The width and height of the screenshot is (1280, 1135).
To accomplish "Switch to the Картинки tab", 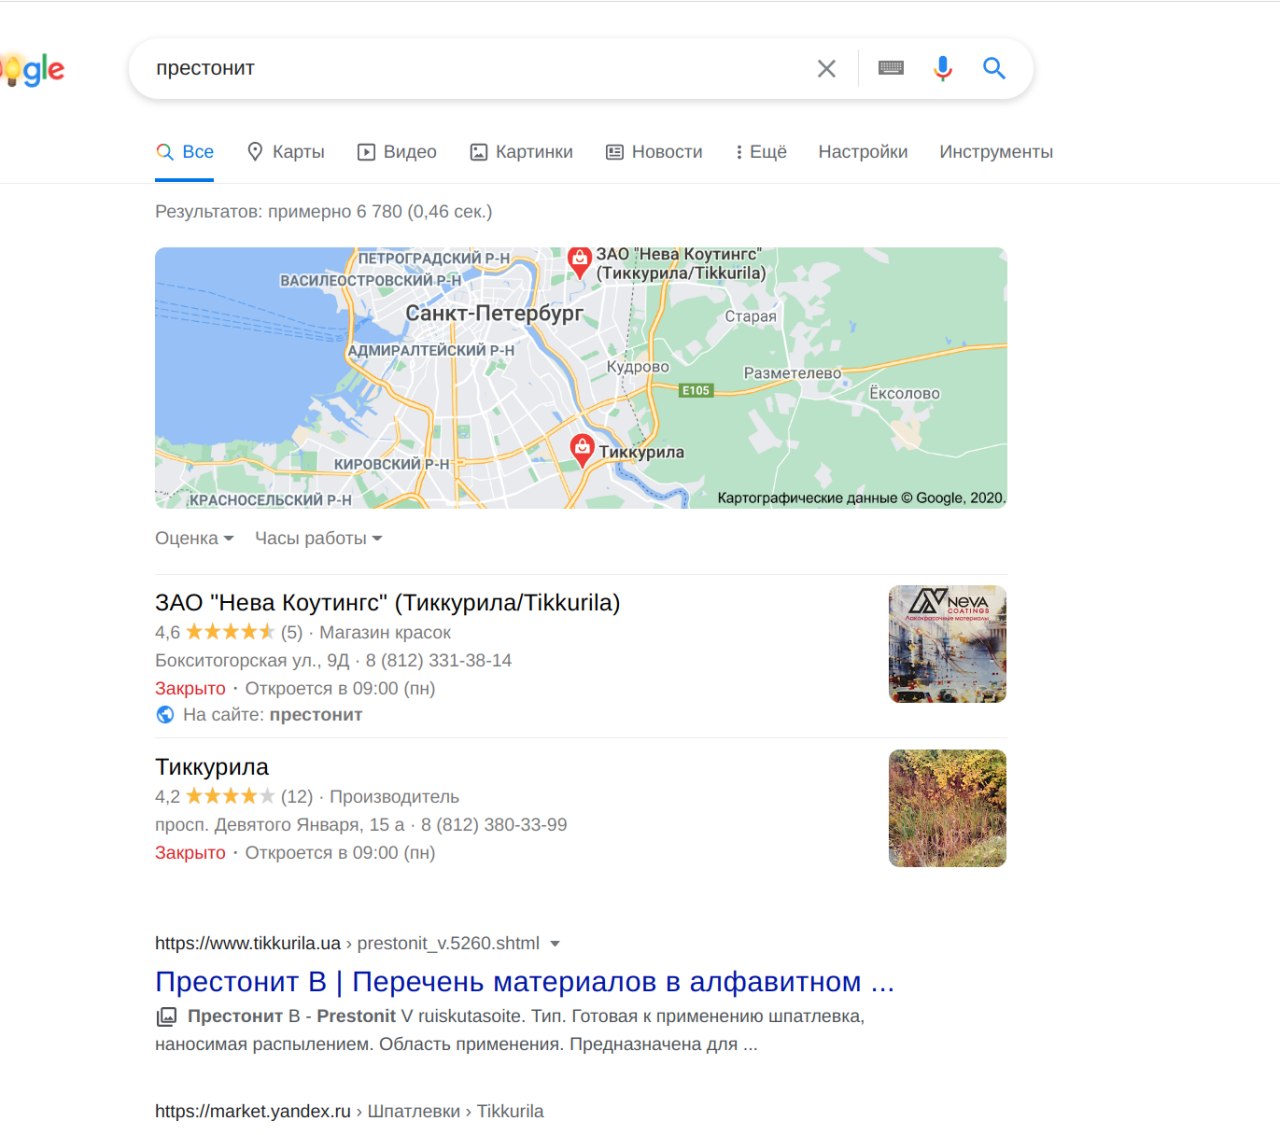I will (521, 152).
